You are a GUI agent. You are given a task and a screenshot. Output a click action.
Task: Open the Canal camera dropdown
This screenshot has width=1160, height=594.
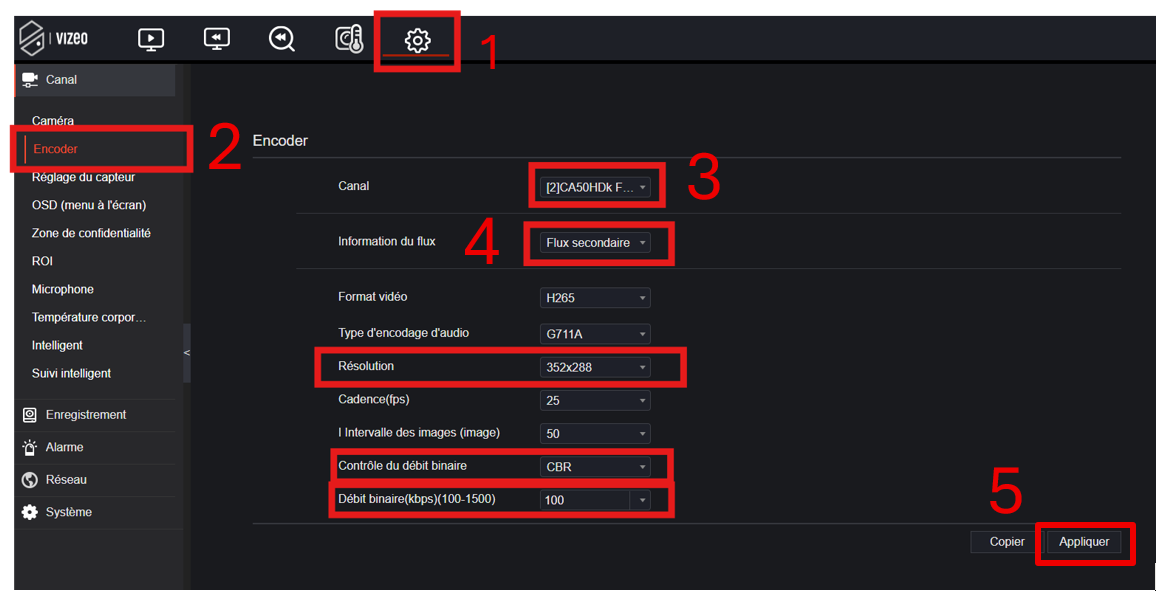[596, 187]
